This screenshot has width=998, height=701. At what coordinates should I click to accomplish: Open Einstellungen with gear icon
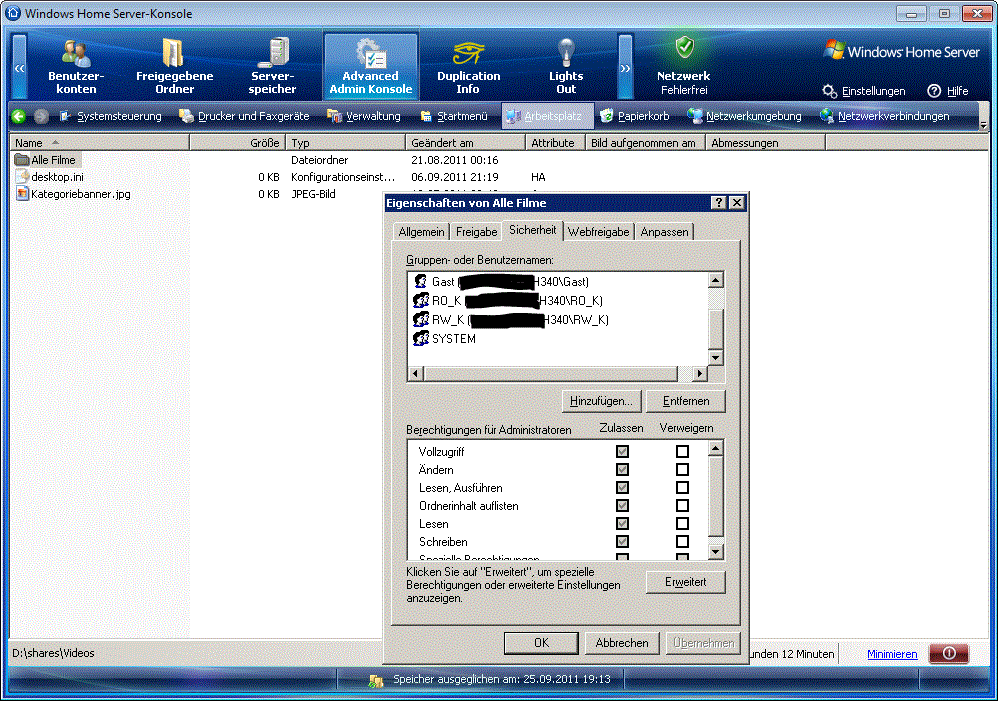(864, 91)
